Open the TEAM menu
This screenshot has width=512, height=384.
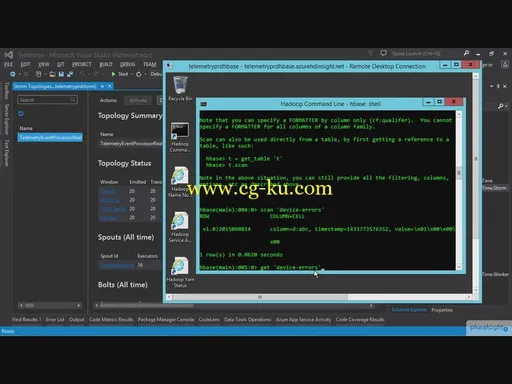[150, 64]
